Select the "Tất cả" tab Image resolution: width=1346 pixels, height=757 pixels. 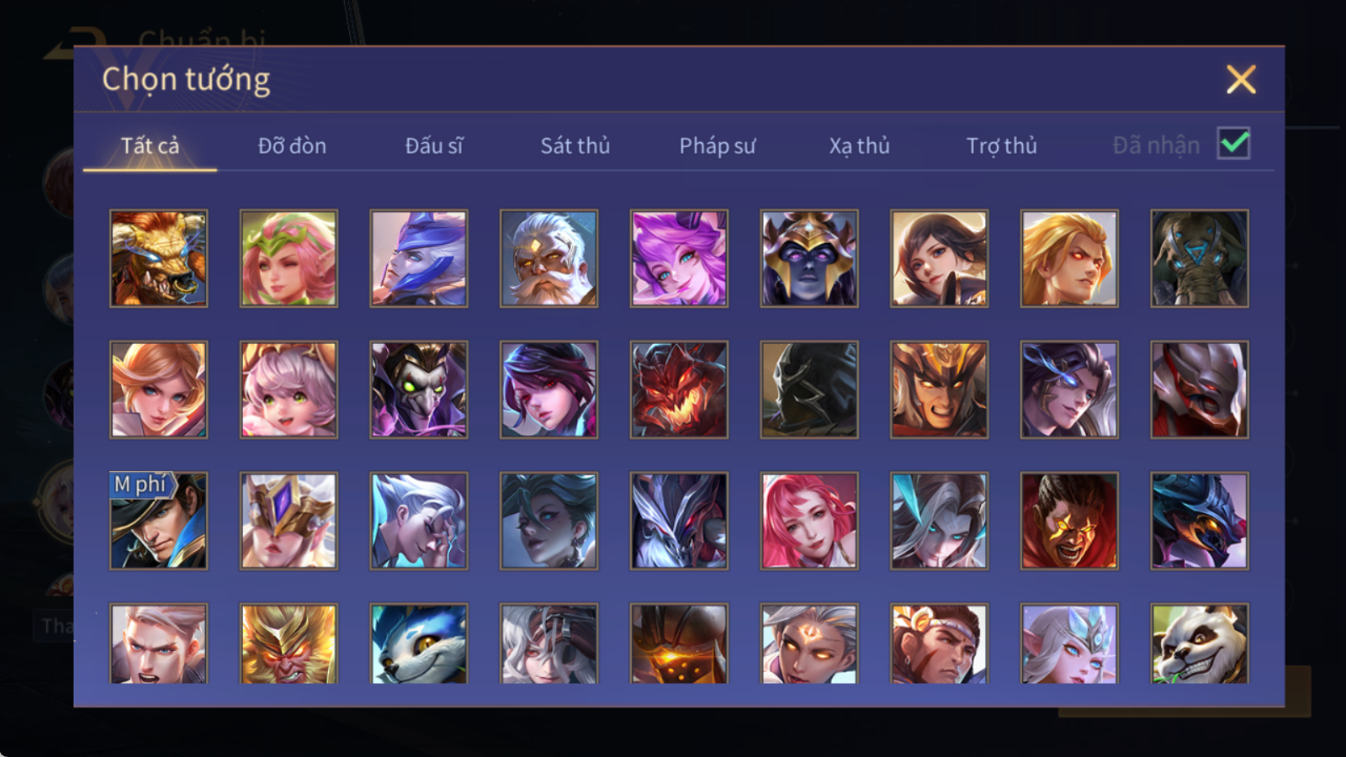click(x=150, y=146)
